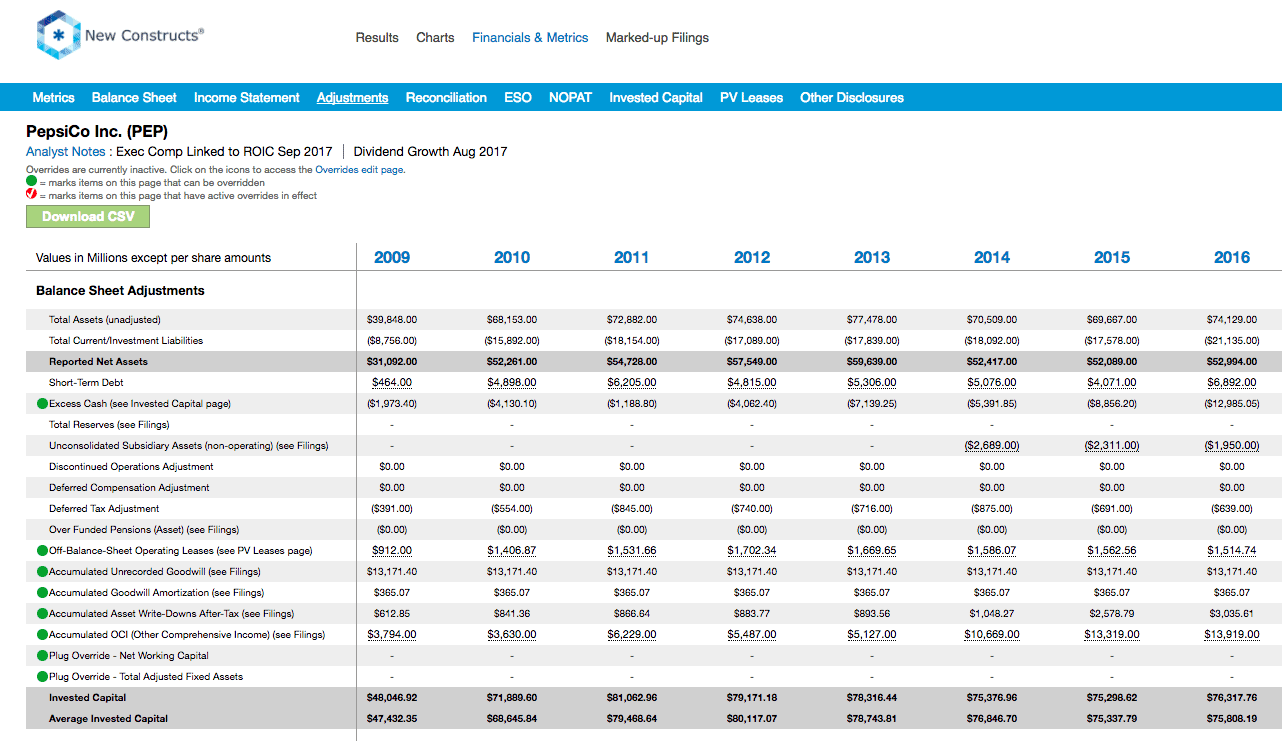Image resolution: width=1282 pixels, height=741 pixels.
Task: Click green override dot for Accumulated Unrecorded Goodwill
Action: tap(42, 572)
